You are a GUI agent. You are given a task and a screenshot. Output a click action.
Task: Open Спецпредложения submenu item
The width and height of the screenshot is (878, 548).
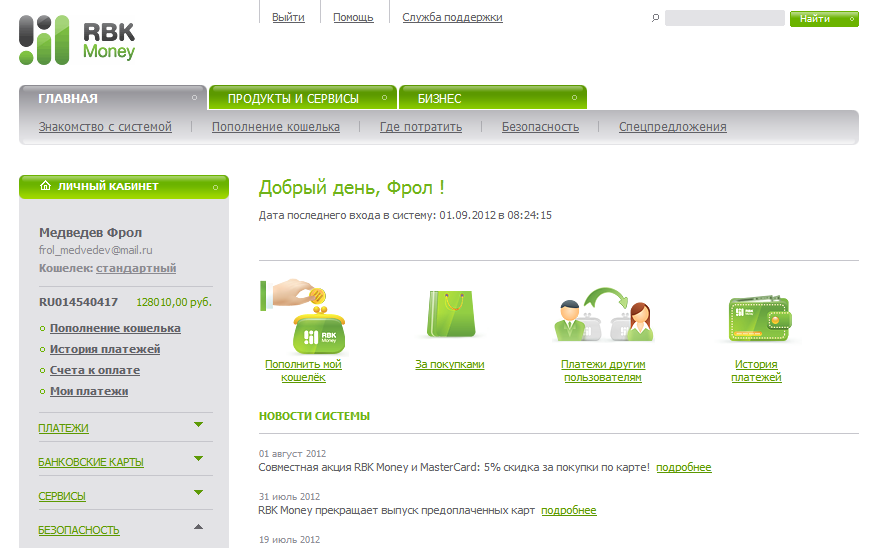click(672, 127)
